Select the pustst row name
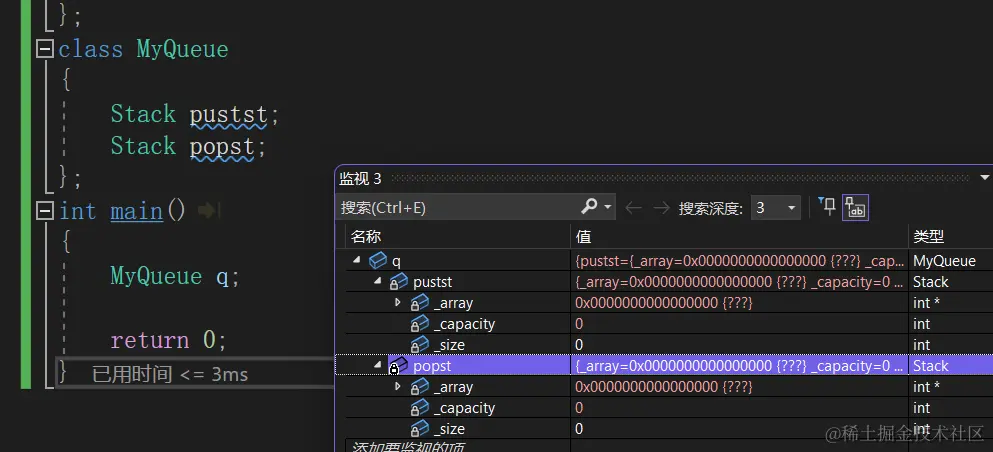993x452 pixels. point(433,282)
